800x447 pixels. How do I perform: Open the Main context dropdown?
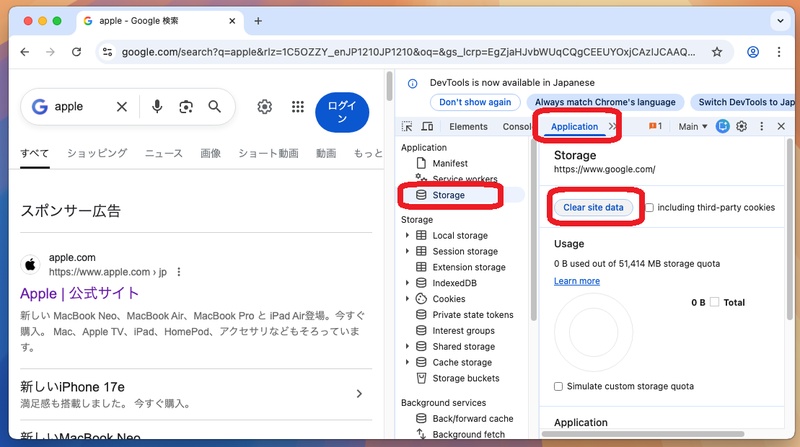693,127
